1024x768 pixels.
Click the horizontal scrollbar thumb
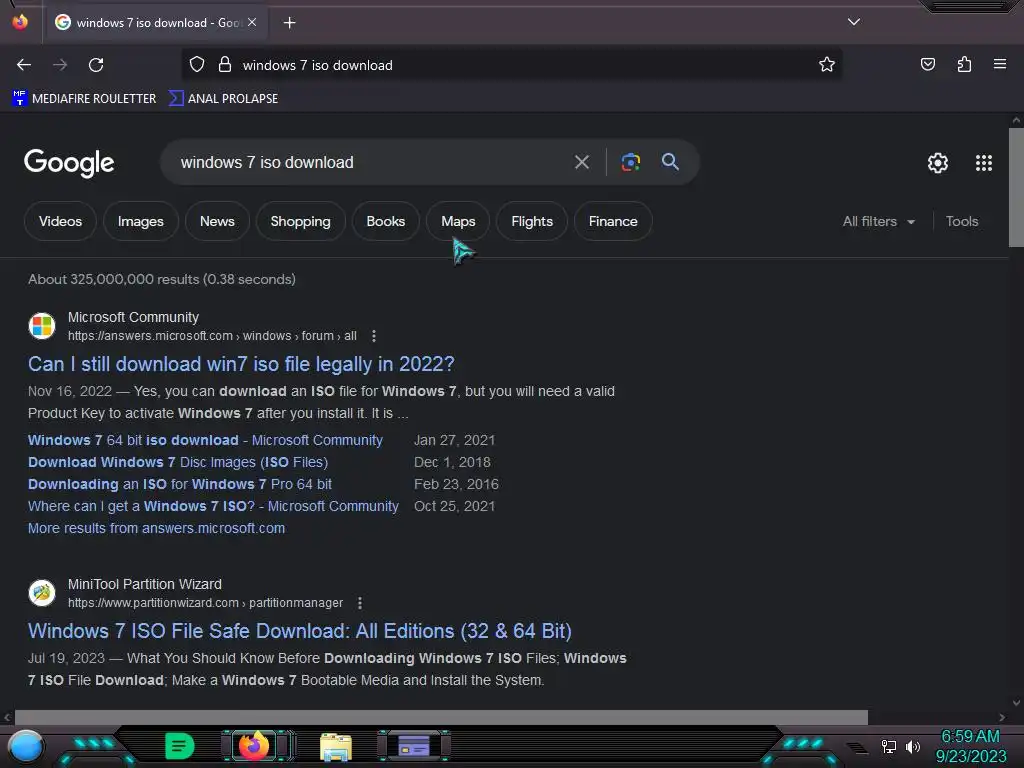(x=441, y=717)
